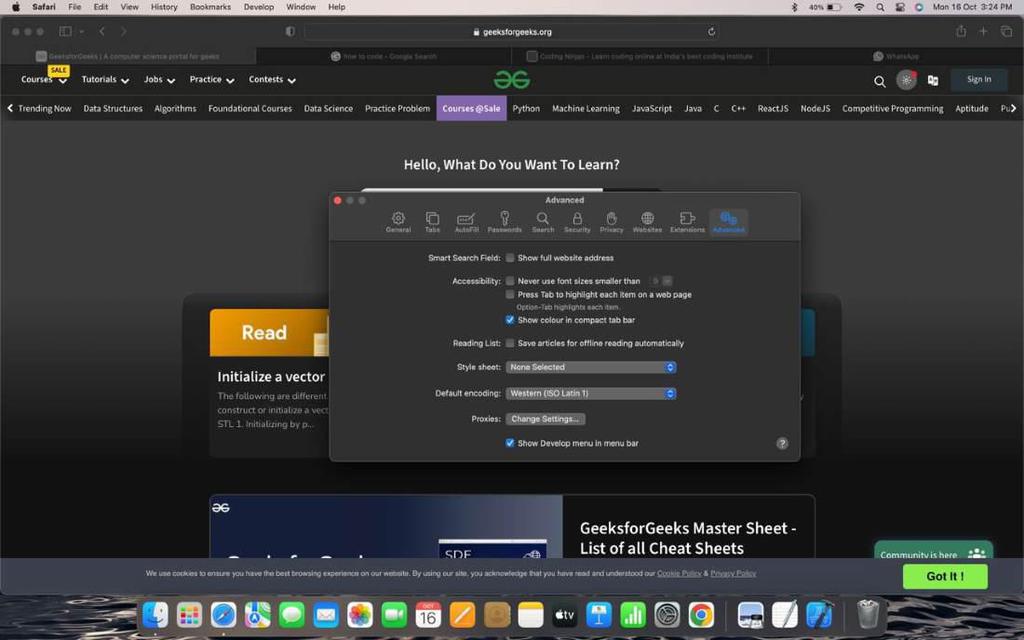Open the Develop menu in menu bar
The image size is (1024, 640).
259,7
